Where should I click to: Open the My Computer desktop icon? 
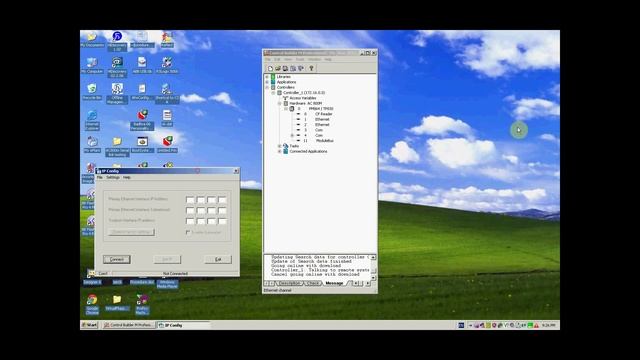(x=92, y=65)
